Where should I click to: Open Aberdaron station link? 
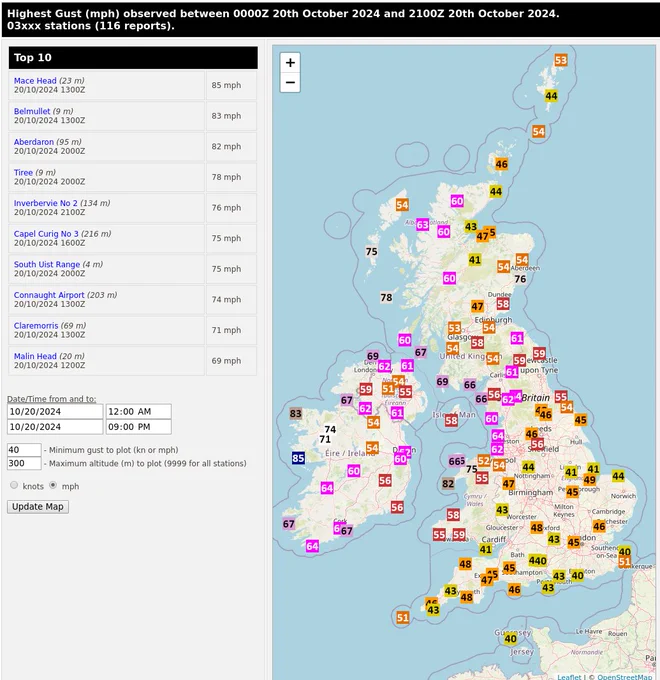pos(34,142)
